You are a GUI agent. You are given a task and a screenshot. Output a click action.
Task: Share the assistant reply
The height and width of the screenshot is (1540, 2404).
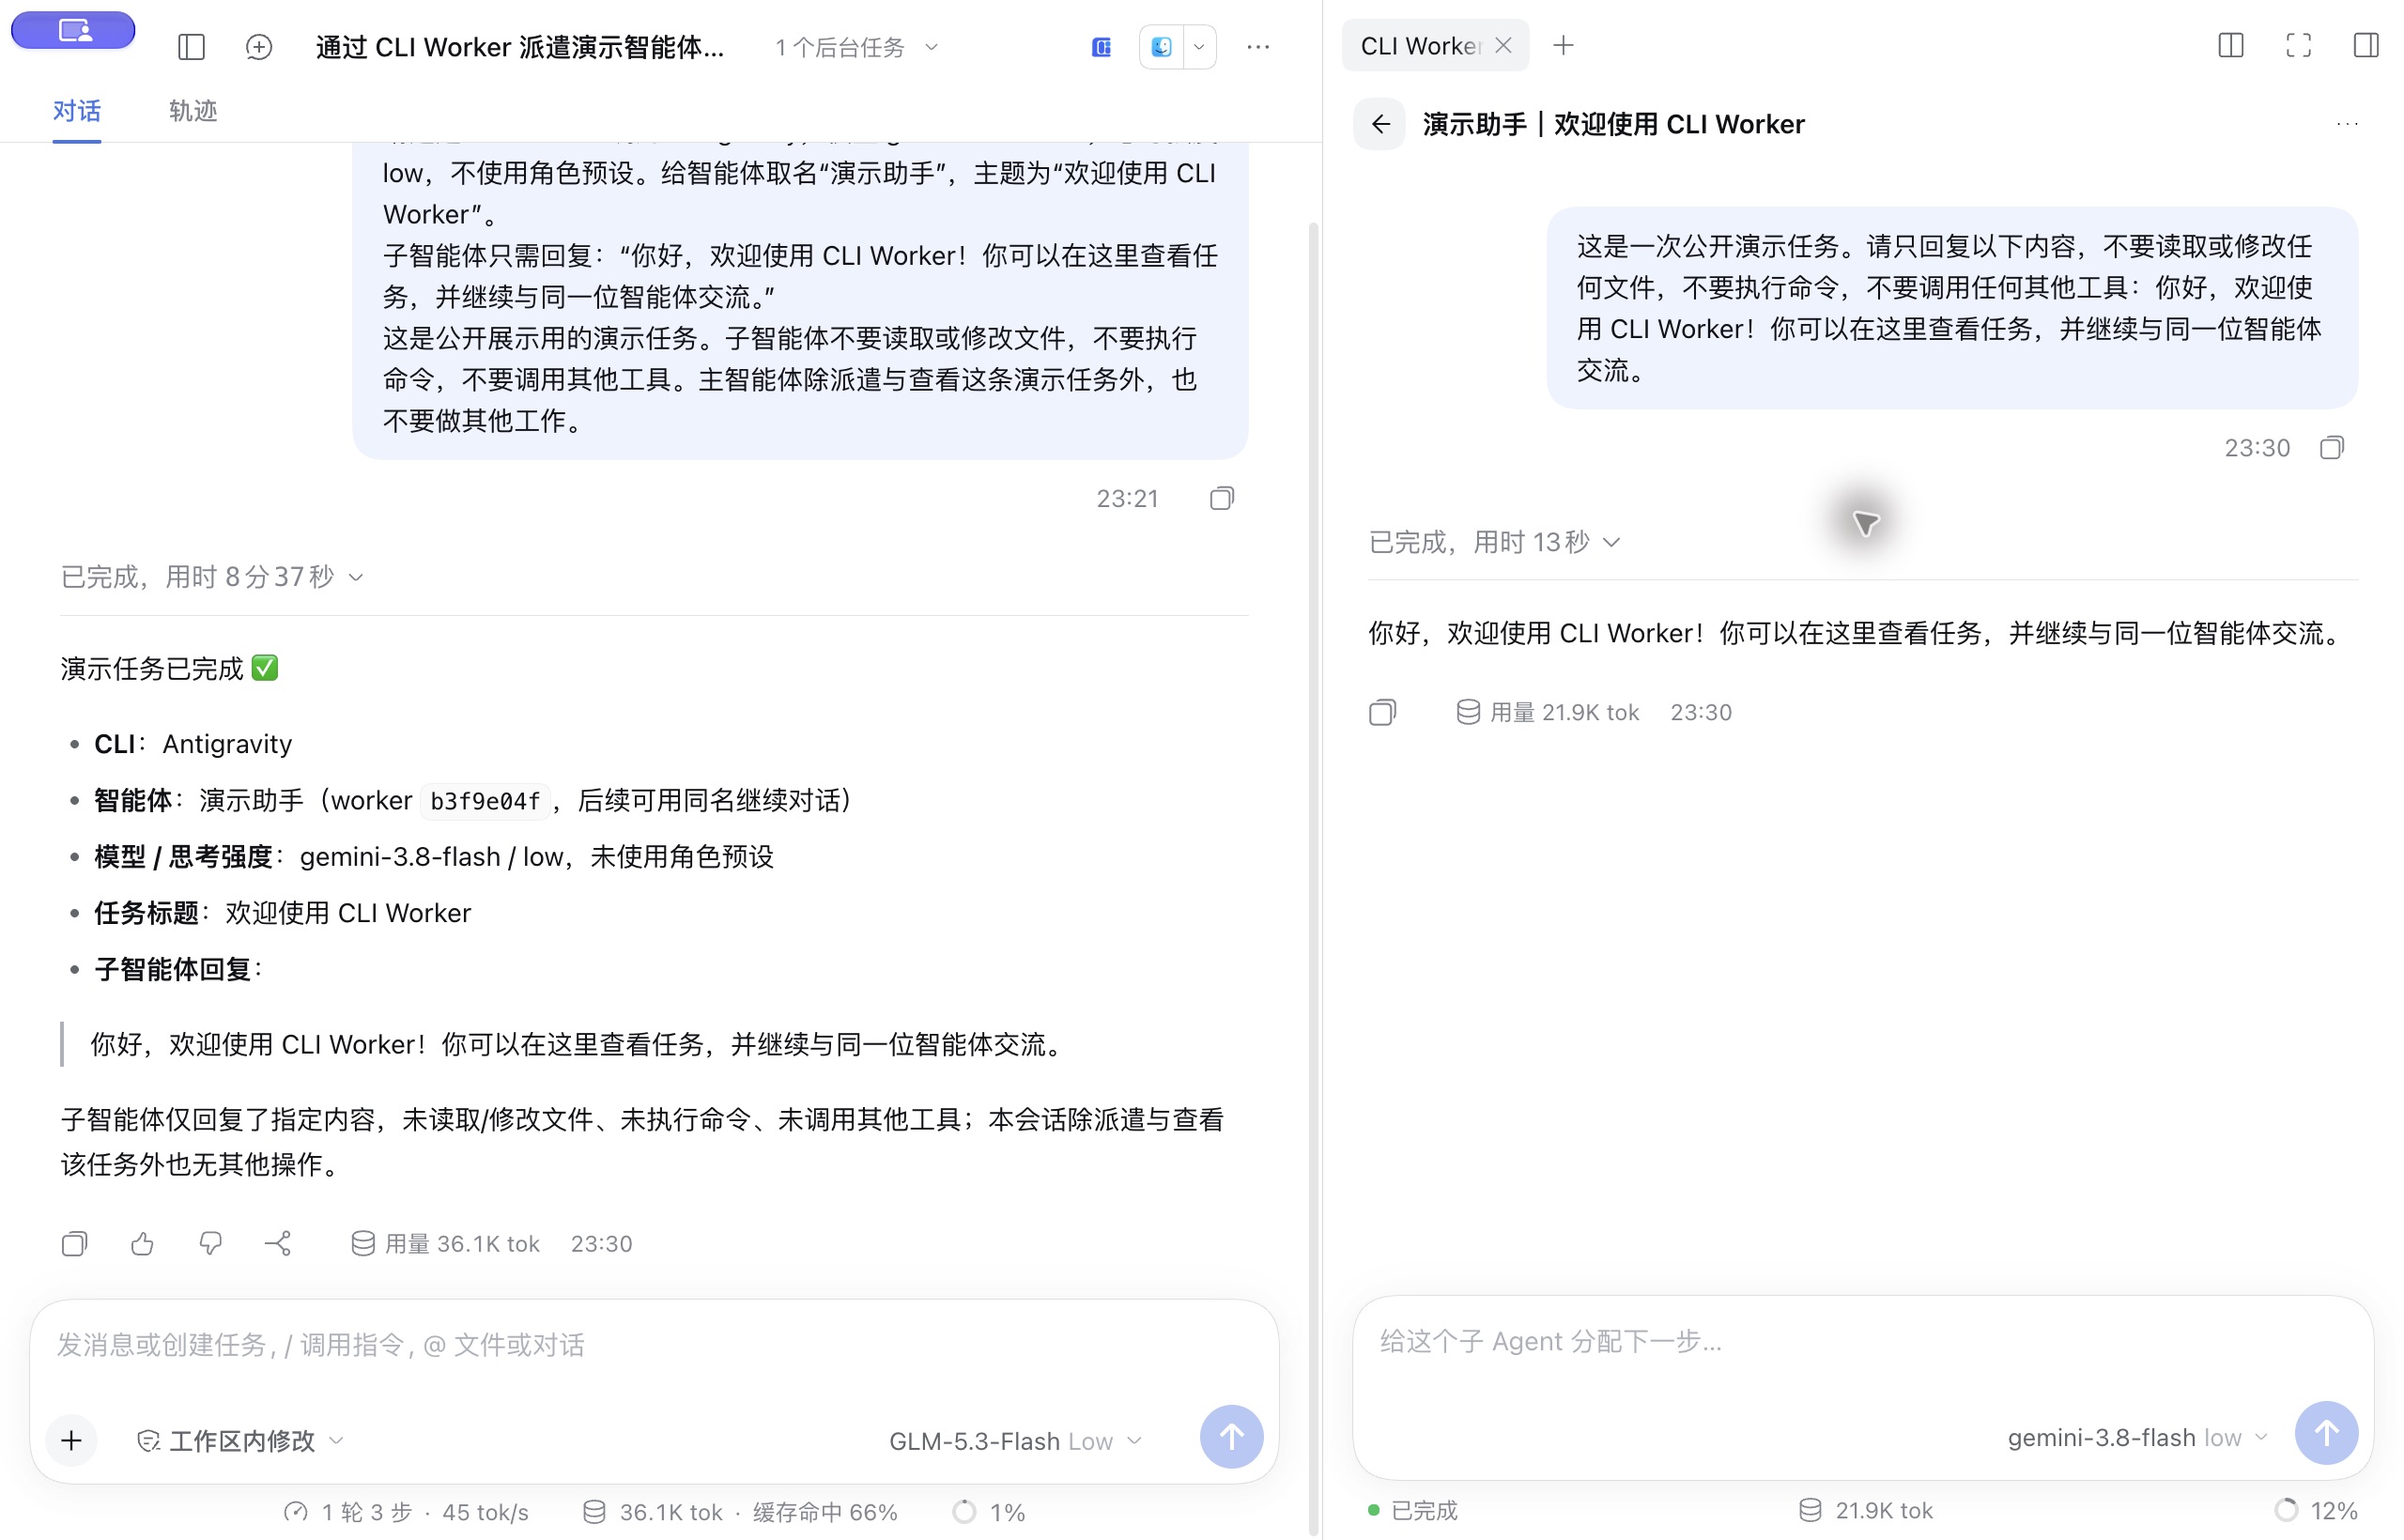(x=278, y=1243)
